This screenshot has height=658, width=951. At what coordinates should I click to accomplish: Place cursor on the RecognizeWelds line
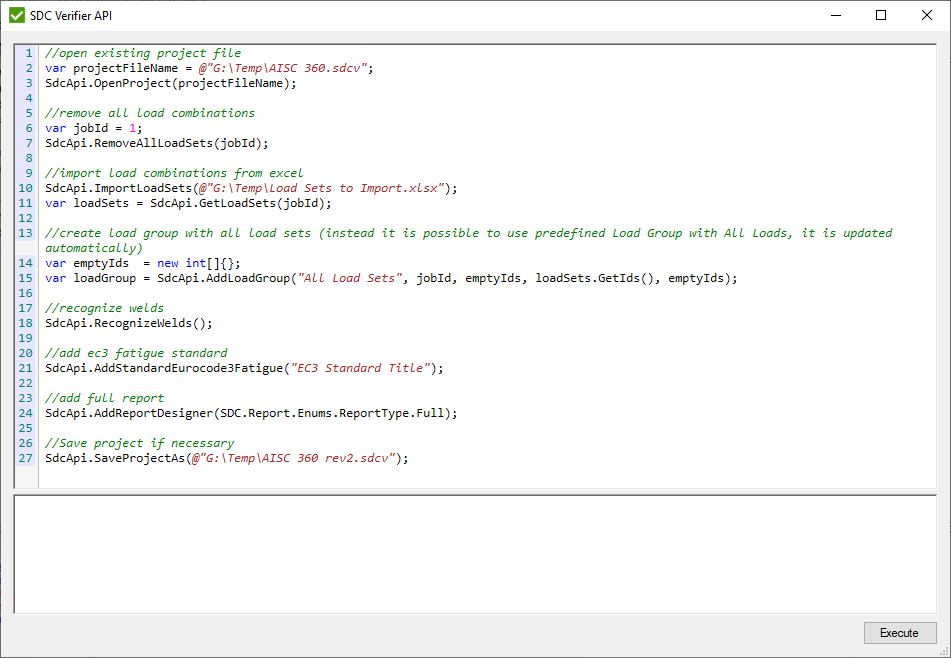point(130,322)
